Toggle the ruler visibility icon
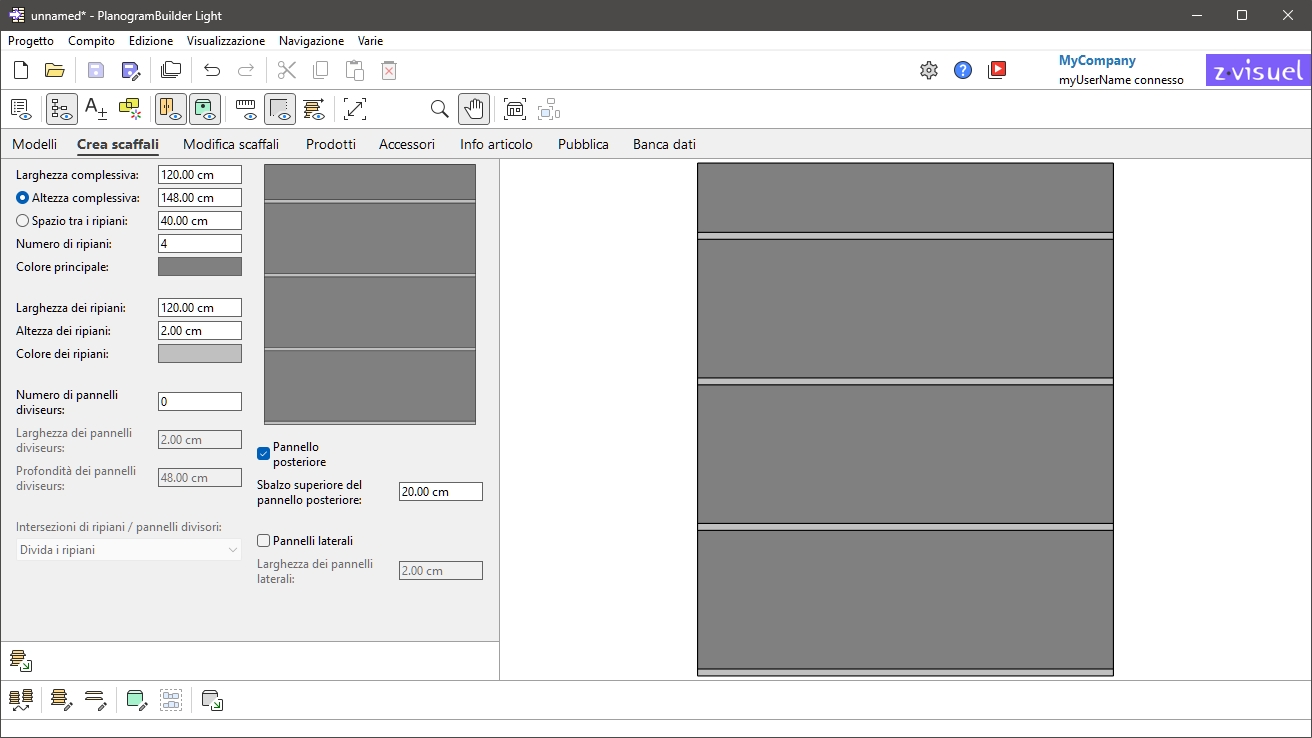The height and width of the screenshot is (738, 1312). coord(246,109)
